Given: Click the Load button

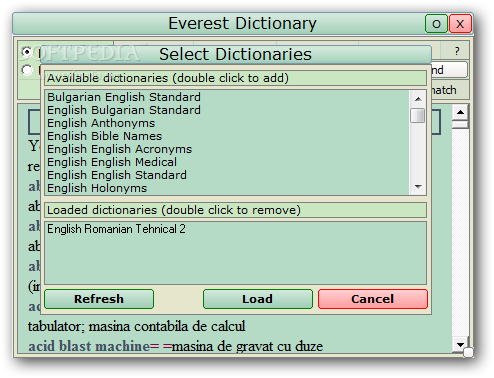Looking at the screenshot, I should (258, 299).
